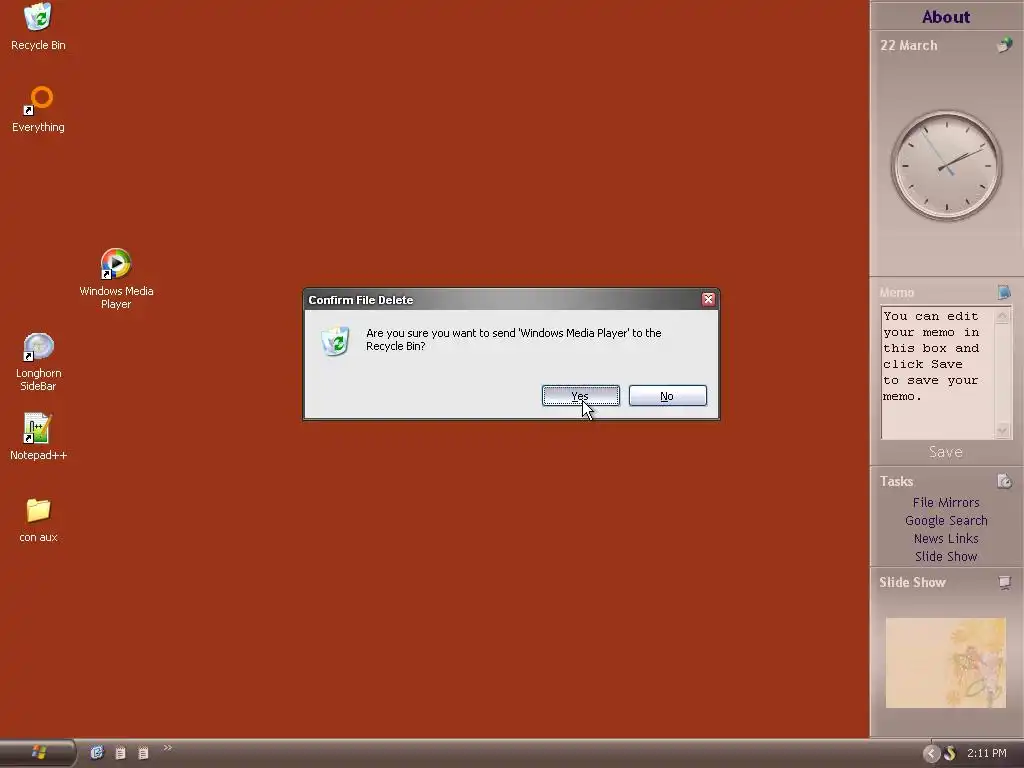The height and width of the screenshot is (768, 1024).
Task: Select the Everything shortcut on desktop
Action: (38, 110)
